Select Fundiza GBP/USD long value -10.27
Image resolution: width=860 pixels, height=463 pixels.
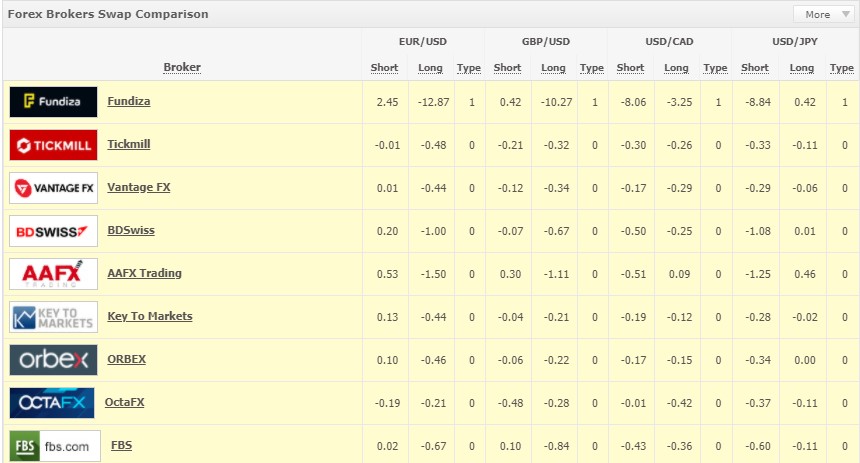(556, 102)
